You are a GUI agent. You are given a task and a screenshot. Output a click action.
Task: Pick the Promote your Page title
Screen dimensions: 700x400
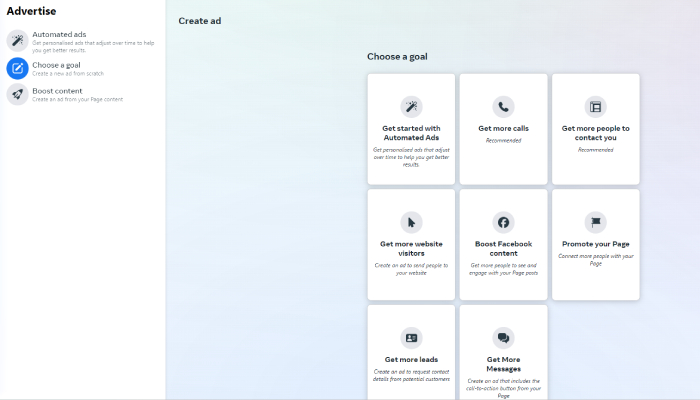595,244
